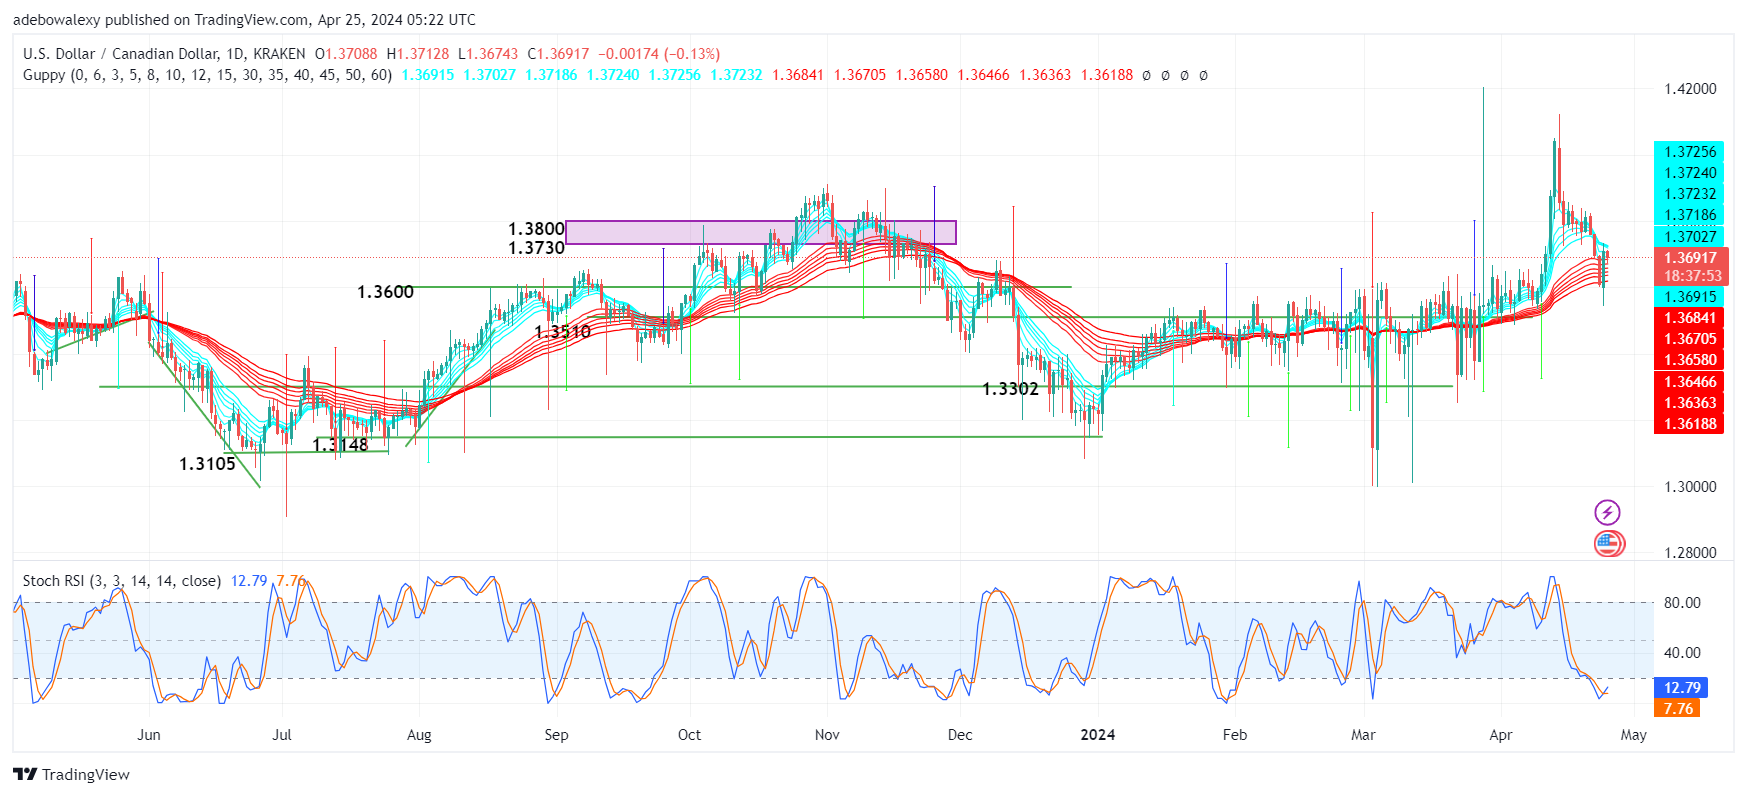This screenshot has width=1747, height=796.
Task: Click the cyan price label 1.37256
Action: 1689,152
